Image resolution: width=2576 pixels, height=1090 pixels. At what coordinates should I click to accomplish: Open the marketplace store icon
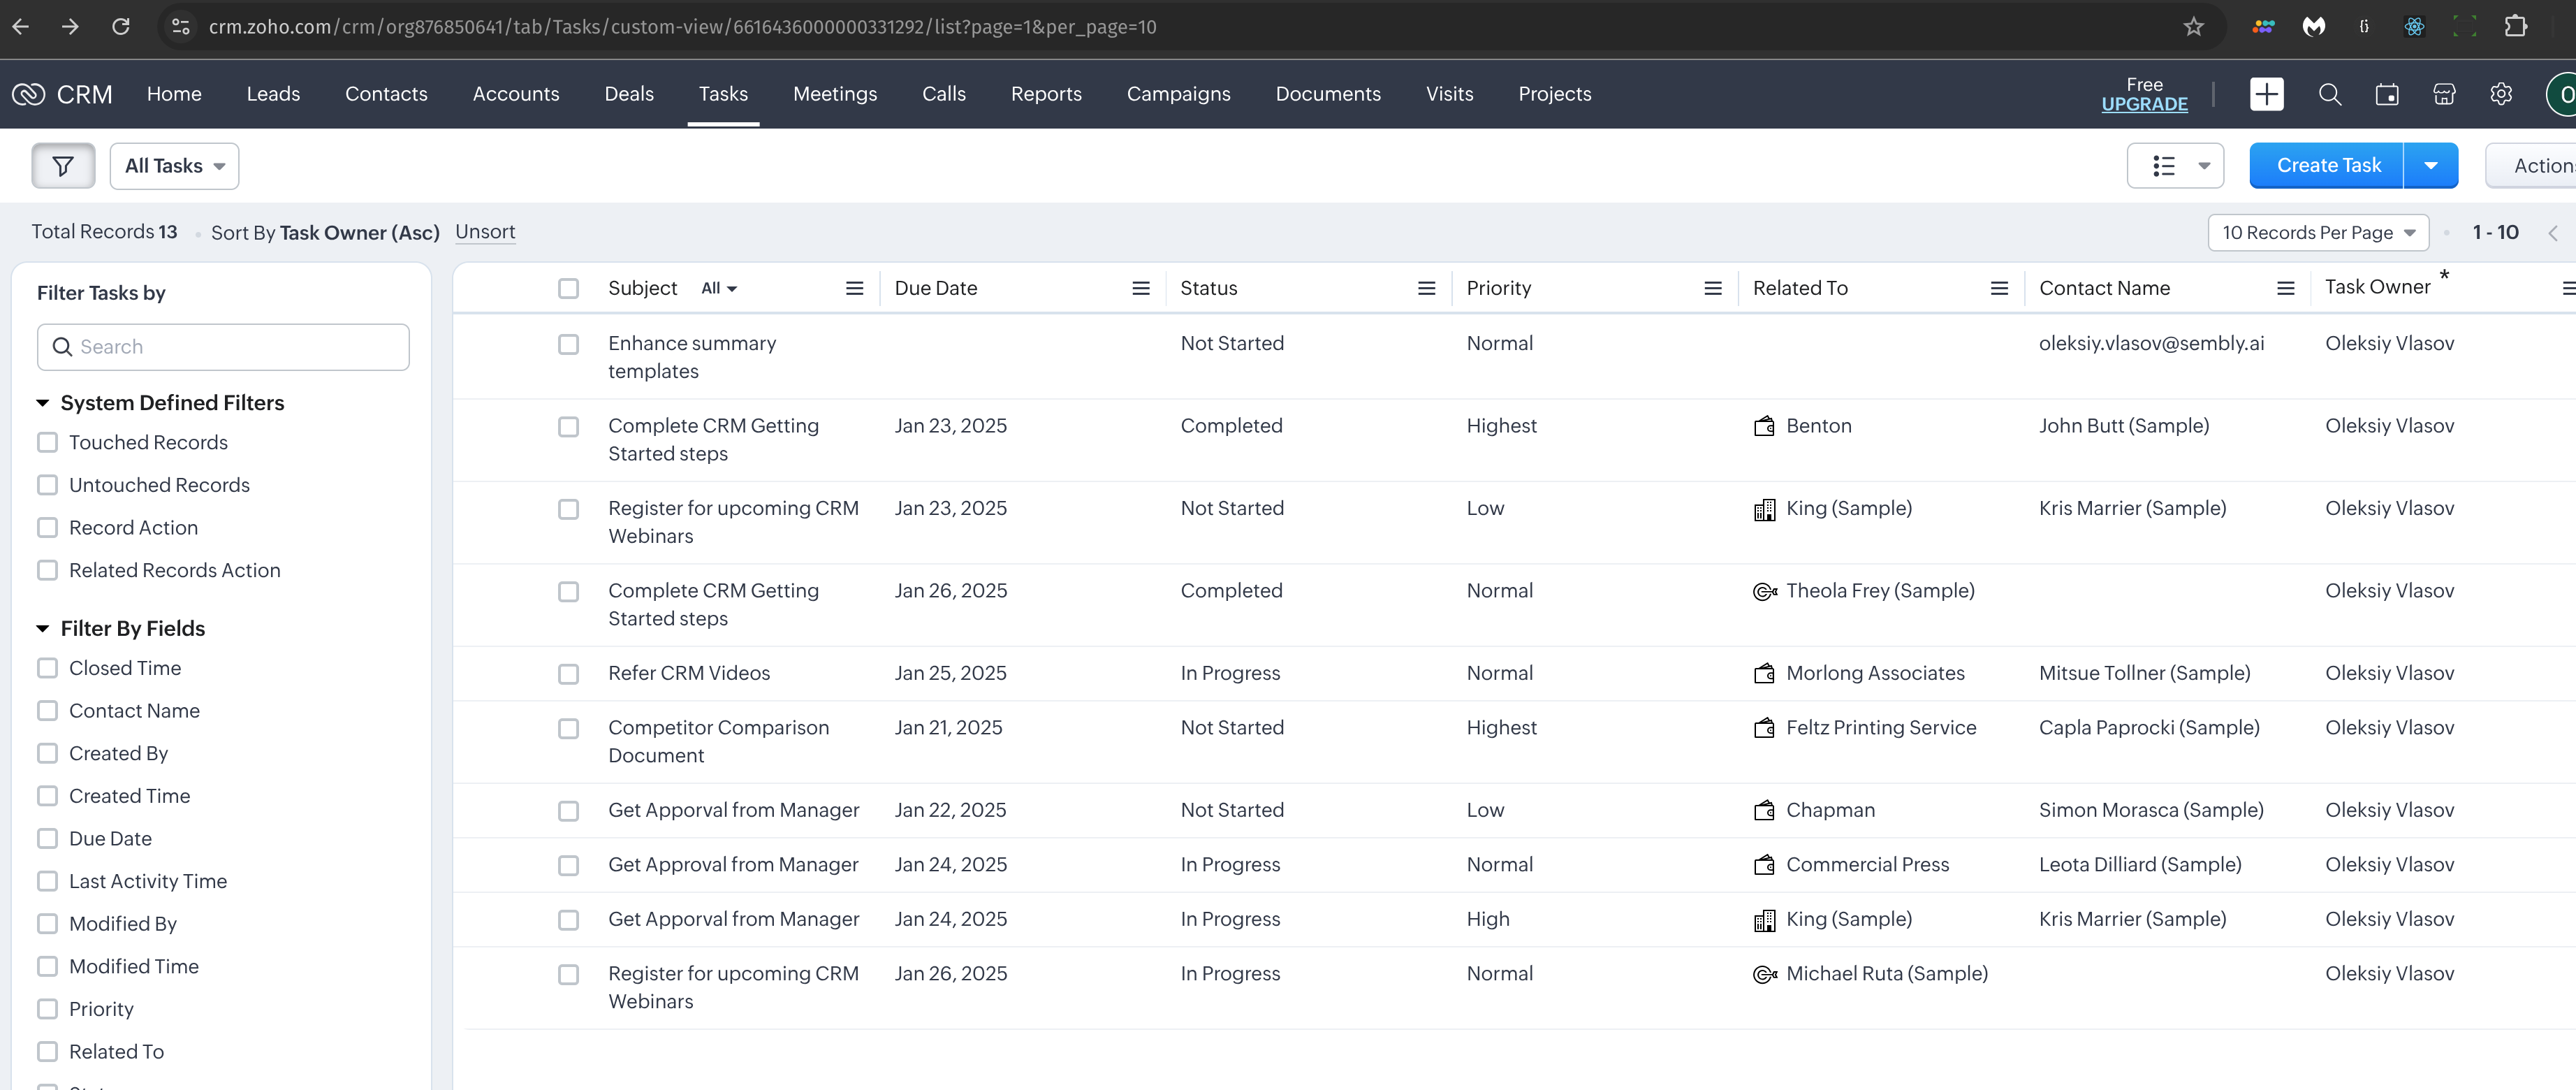point(2444,94)
